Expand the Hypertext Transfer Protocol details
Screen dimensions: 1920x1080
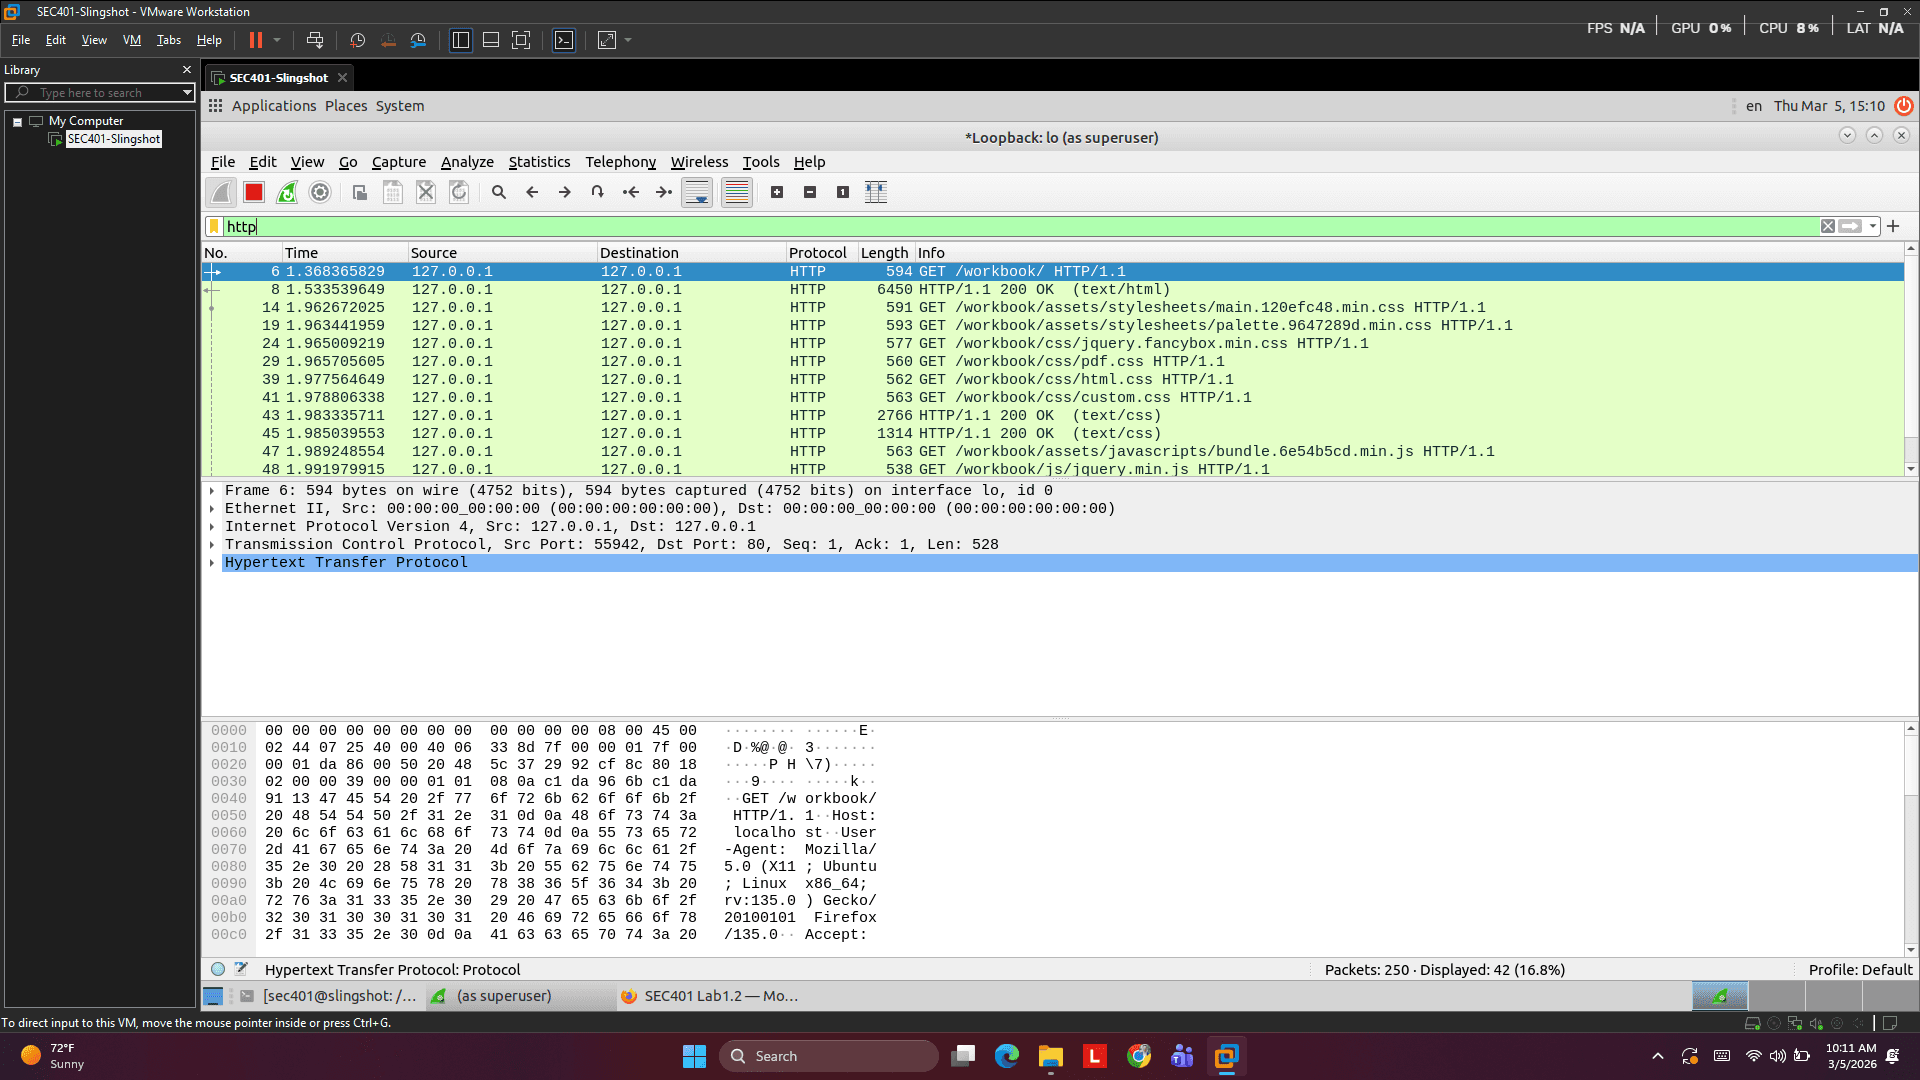click(x=211, y=562)
